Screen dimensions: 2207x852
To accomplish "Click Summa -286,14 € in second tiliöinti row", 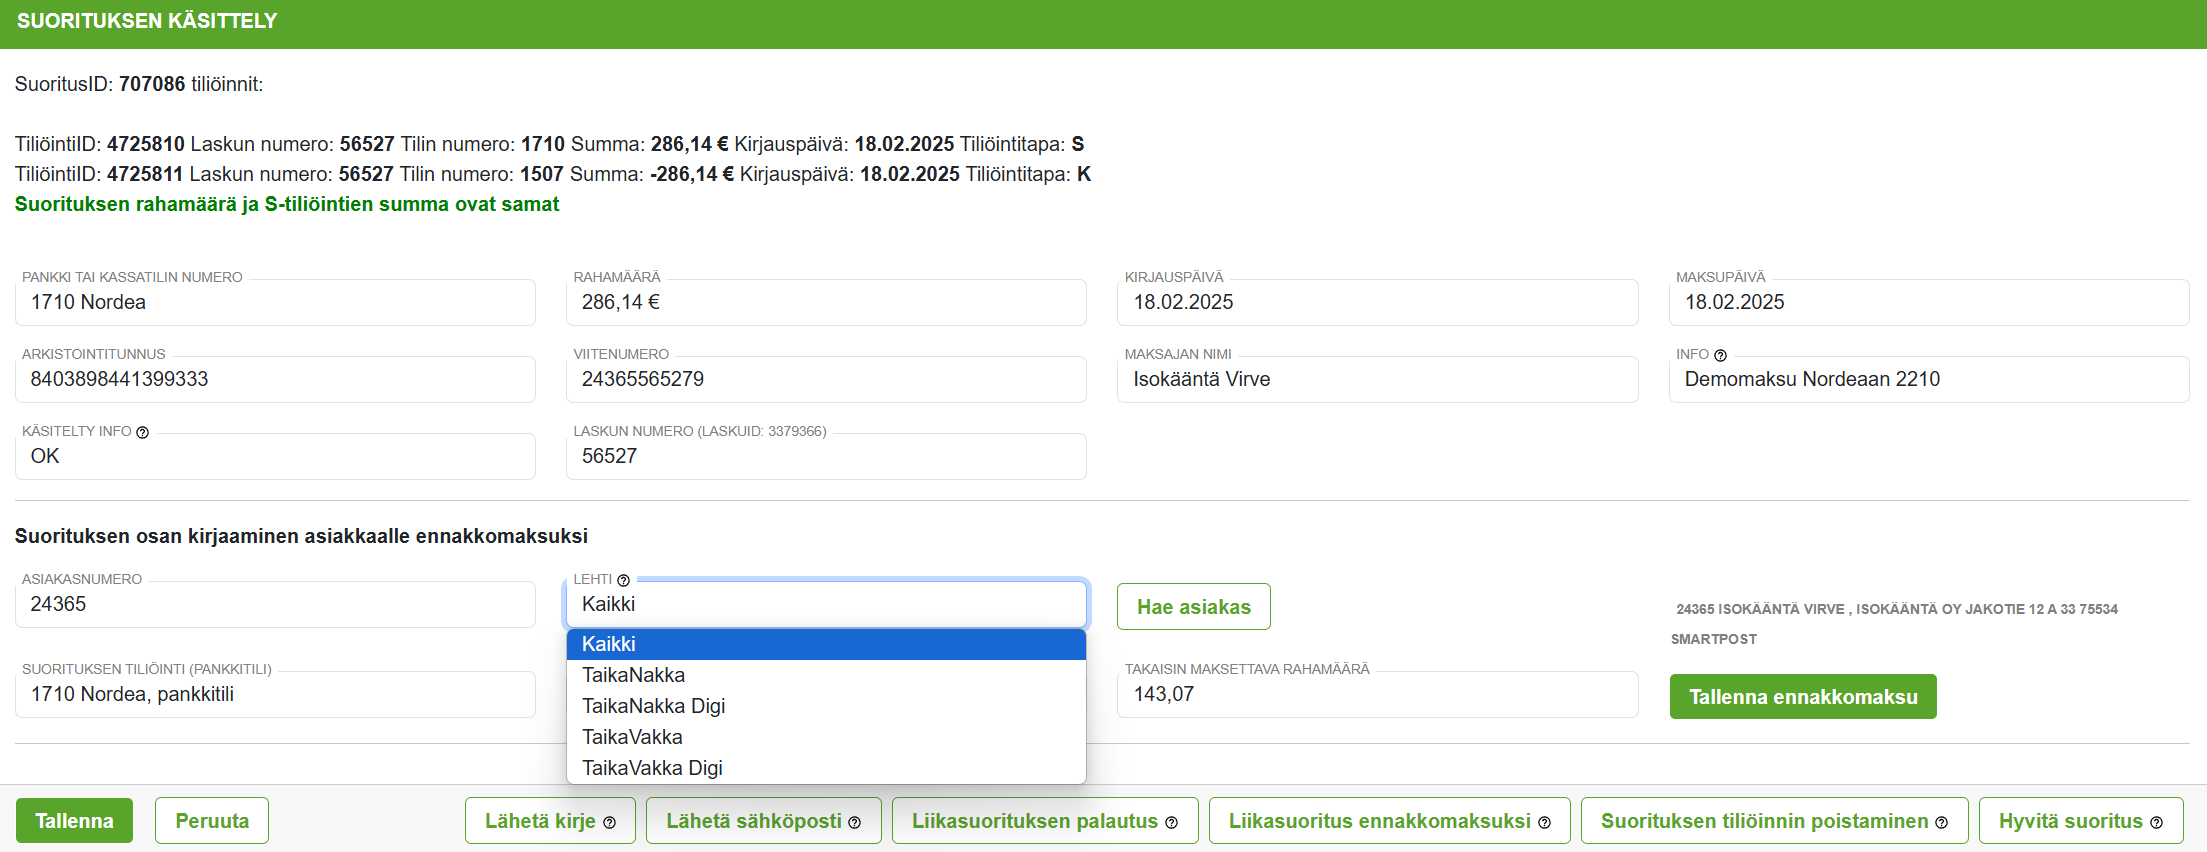I will point(692,174).
